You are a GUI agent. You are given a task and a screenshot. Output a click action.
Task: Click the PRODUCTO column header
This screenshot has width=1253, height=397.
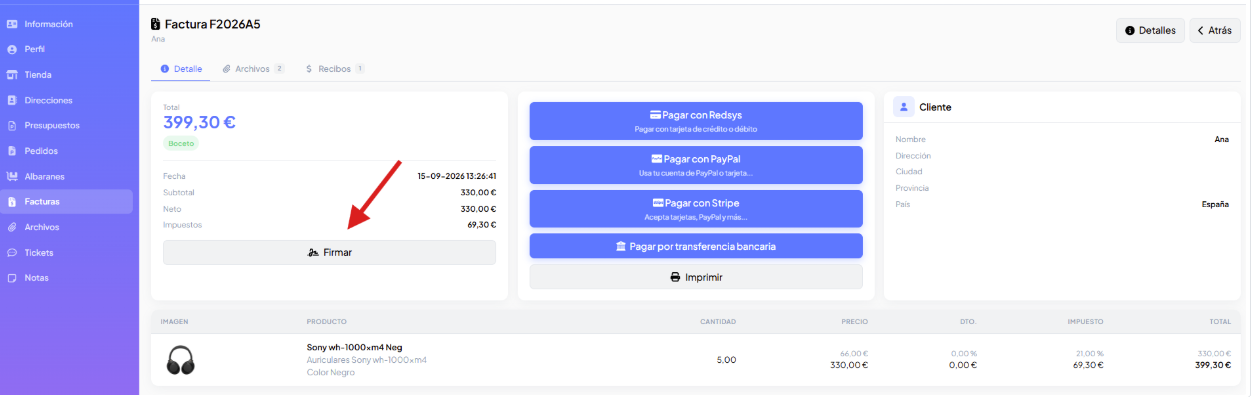[x=327, y=322]
